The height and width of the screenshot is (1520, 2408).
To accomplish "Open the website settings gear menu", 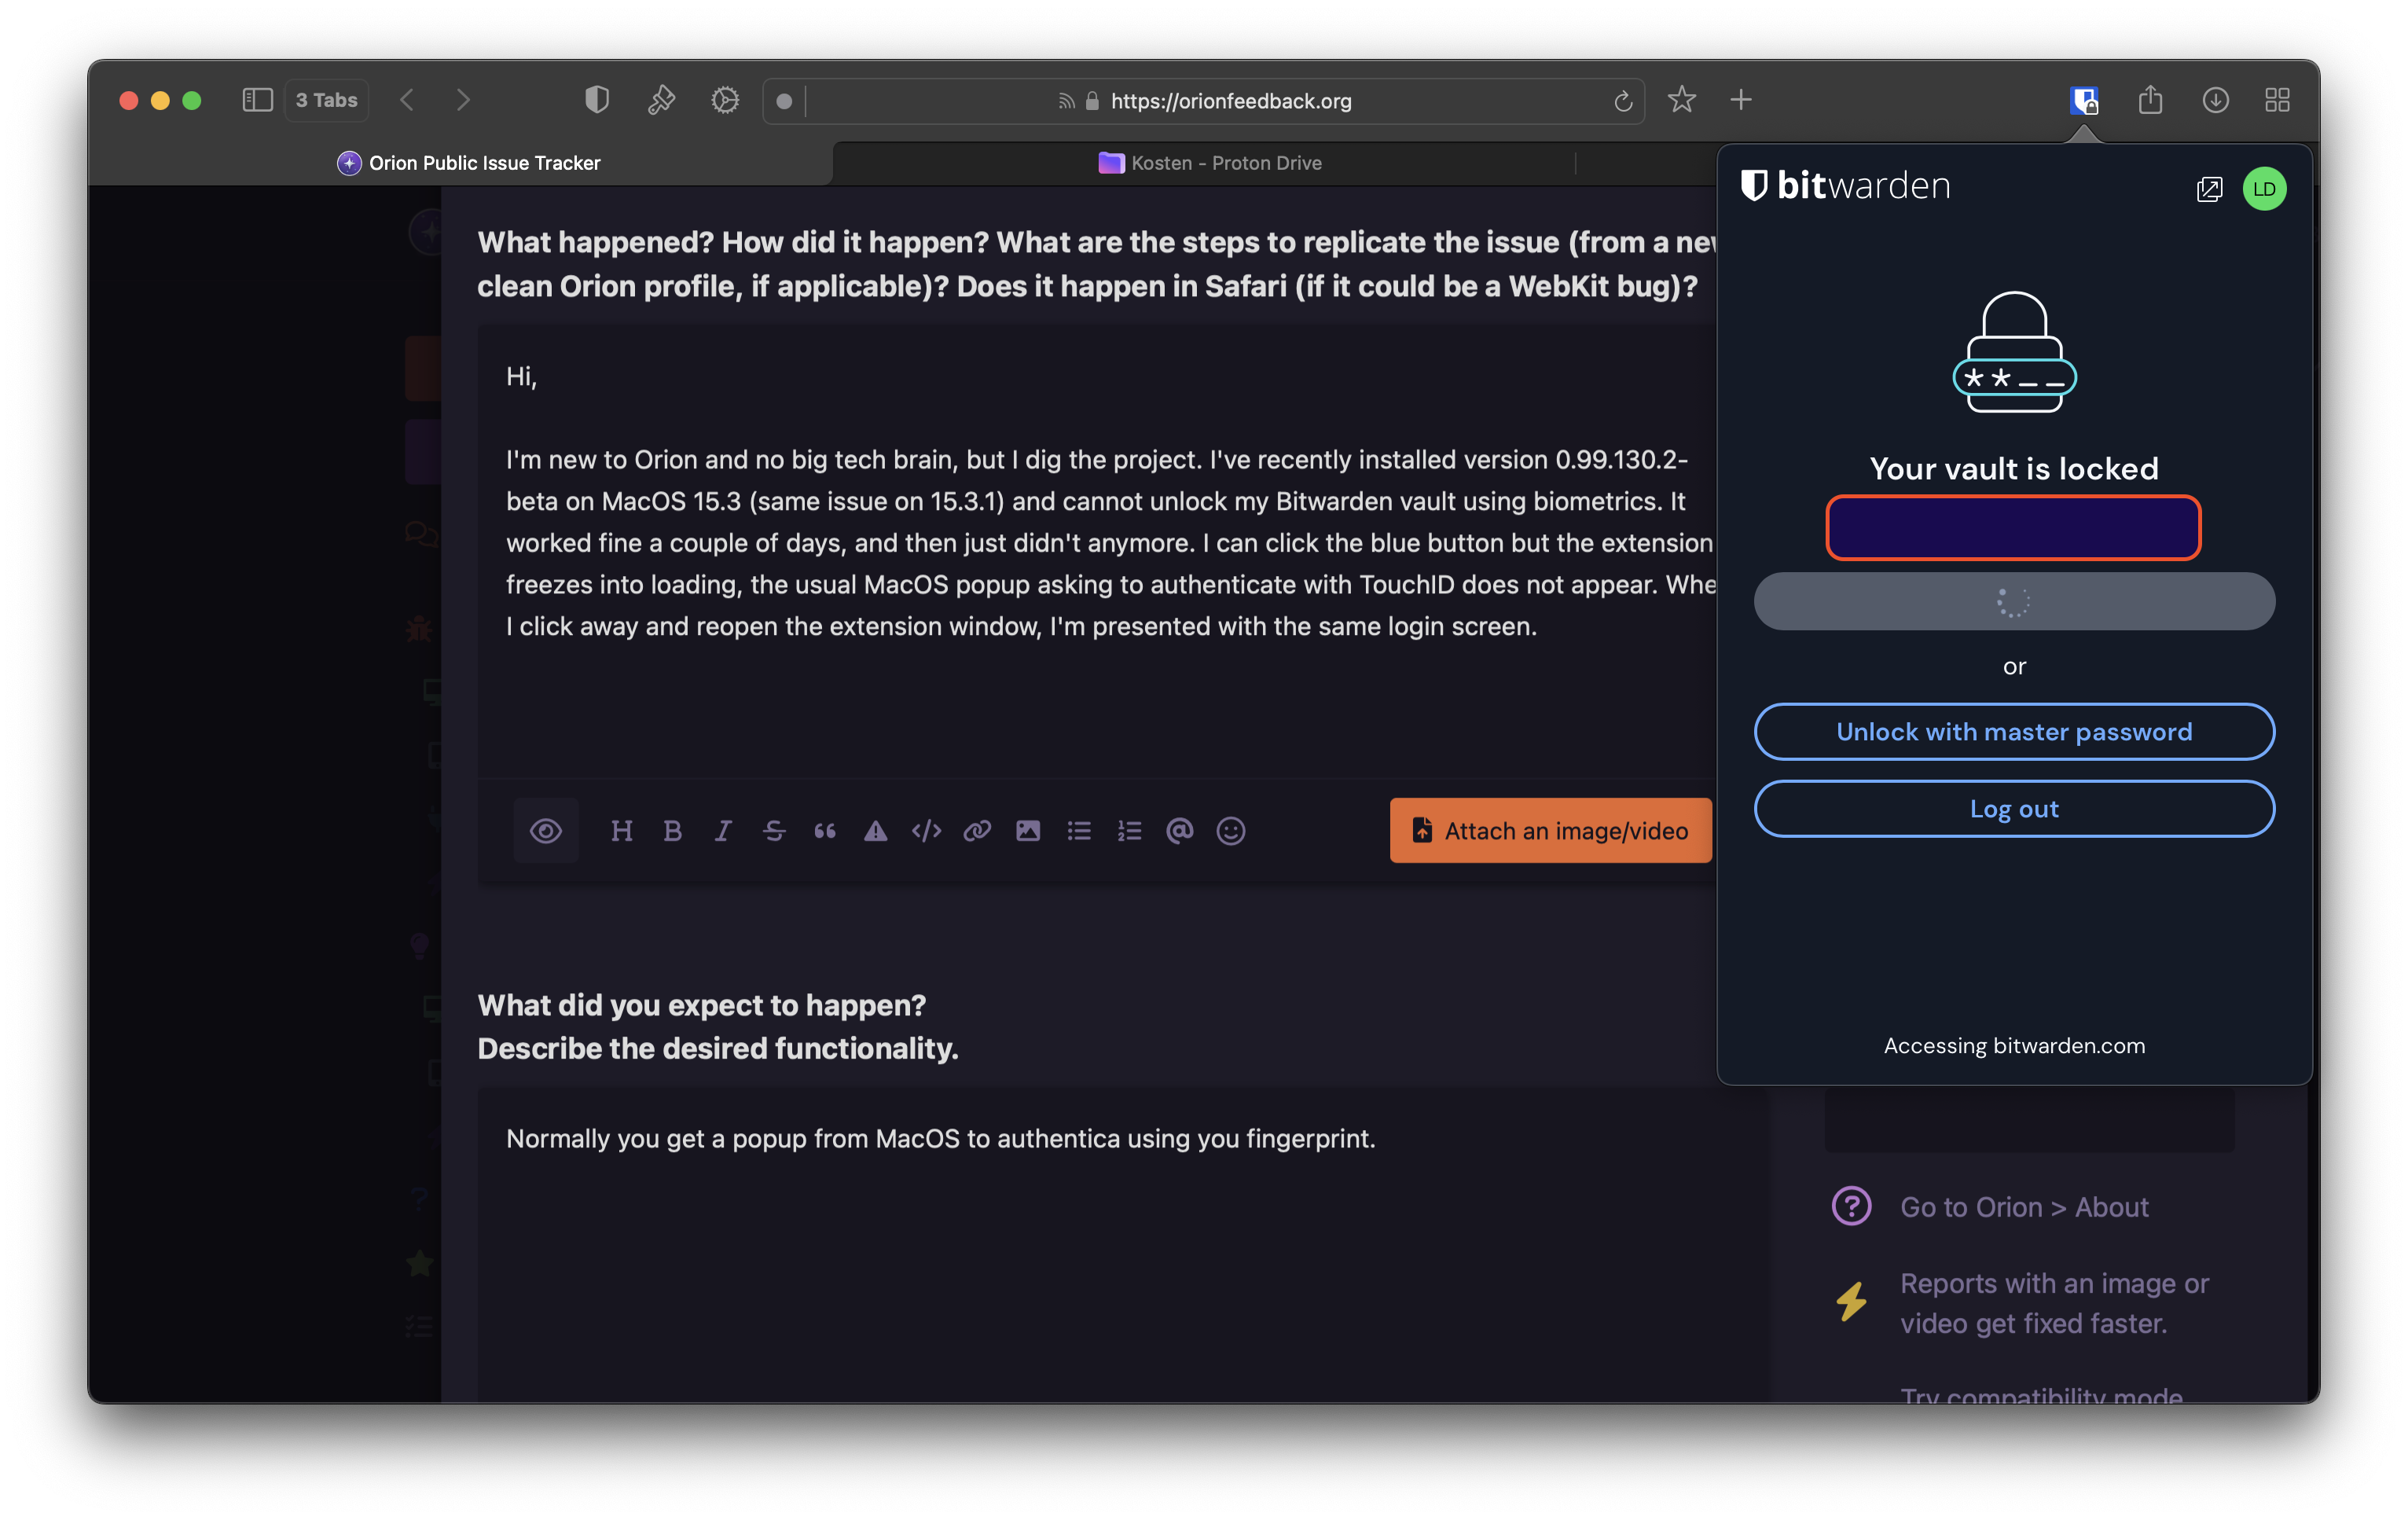I will pyautogui.click(x=725, y=100).
